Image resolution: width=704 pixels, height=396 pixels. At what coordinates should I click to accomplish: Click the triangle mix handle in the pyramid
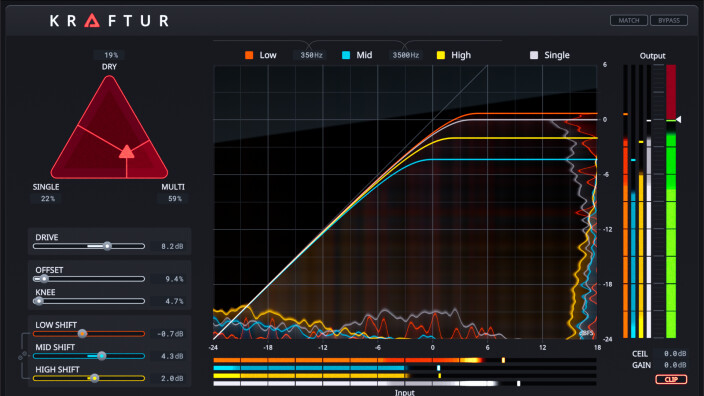click(127, 152)
